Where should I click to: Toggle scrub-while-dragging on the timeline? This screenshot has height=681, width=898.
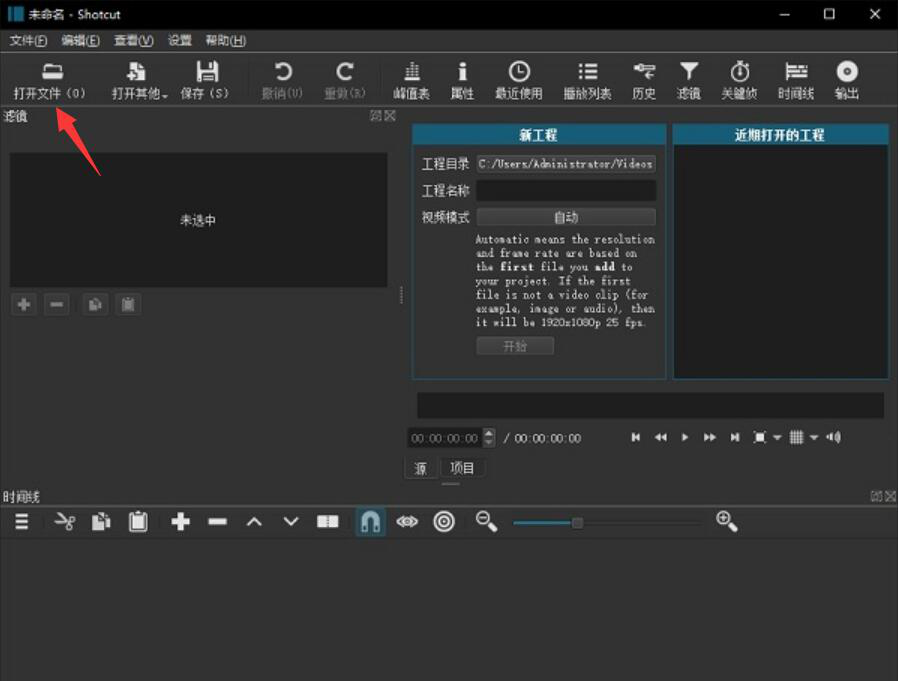point(407,521)
